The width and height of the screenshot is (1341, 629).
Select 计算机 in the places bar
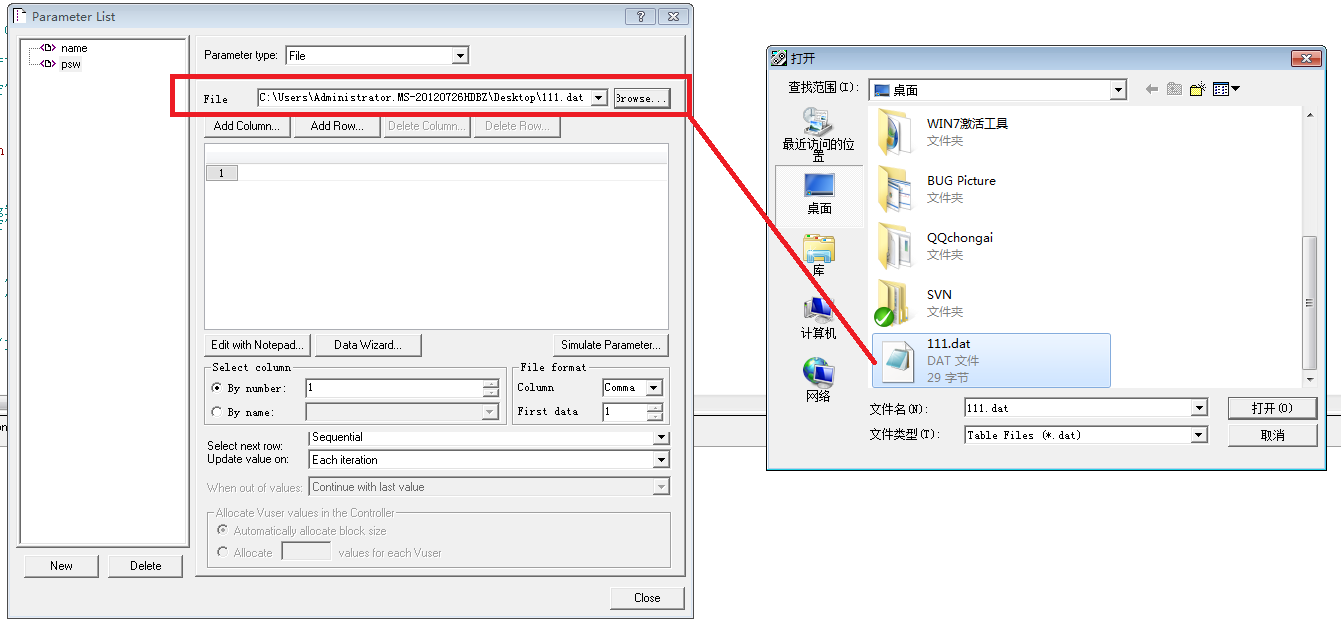819,317
